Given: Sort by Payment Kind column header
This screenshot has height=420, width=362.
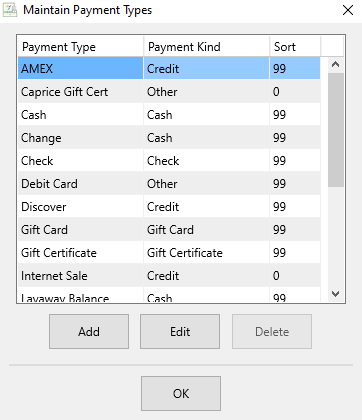Looking at the screenshot, I should click(x=206, y=47).
